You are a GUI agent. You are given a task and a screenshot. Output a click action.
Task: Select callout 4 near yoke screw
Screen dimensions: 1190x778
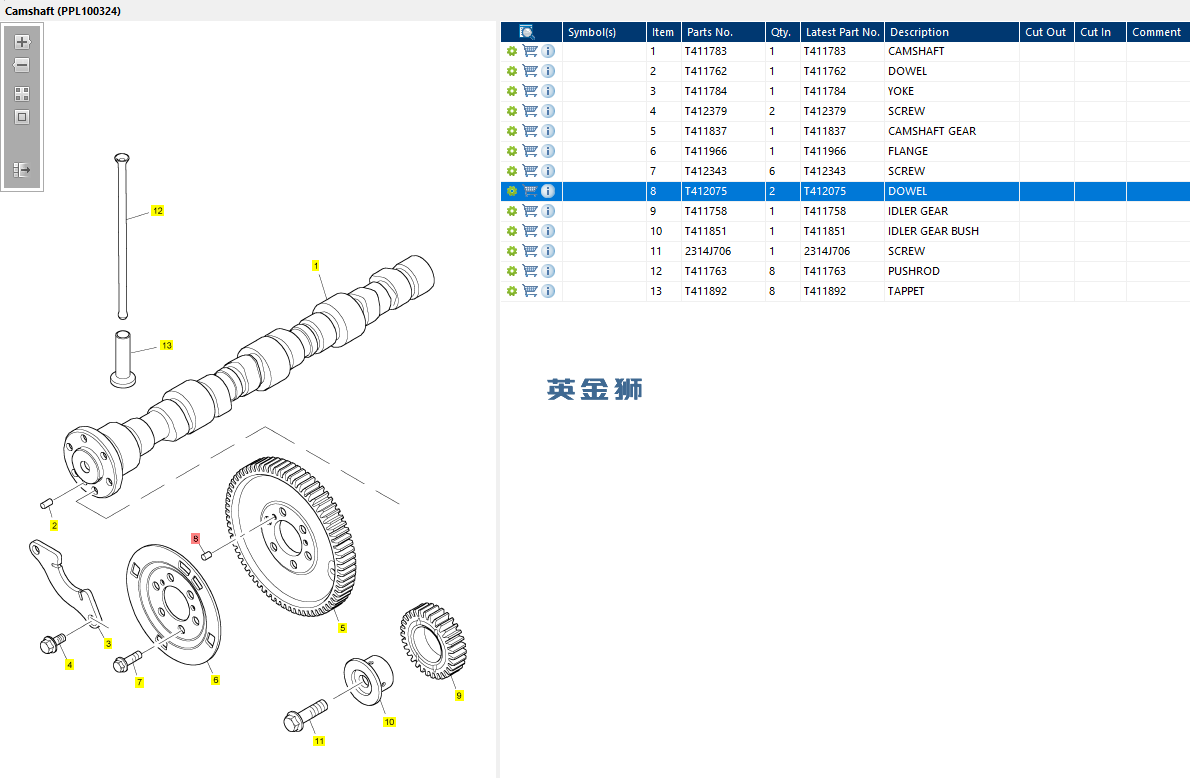[69, 665]
